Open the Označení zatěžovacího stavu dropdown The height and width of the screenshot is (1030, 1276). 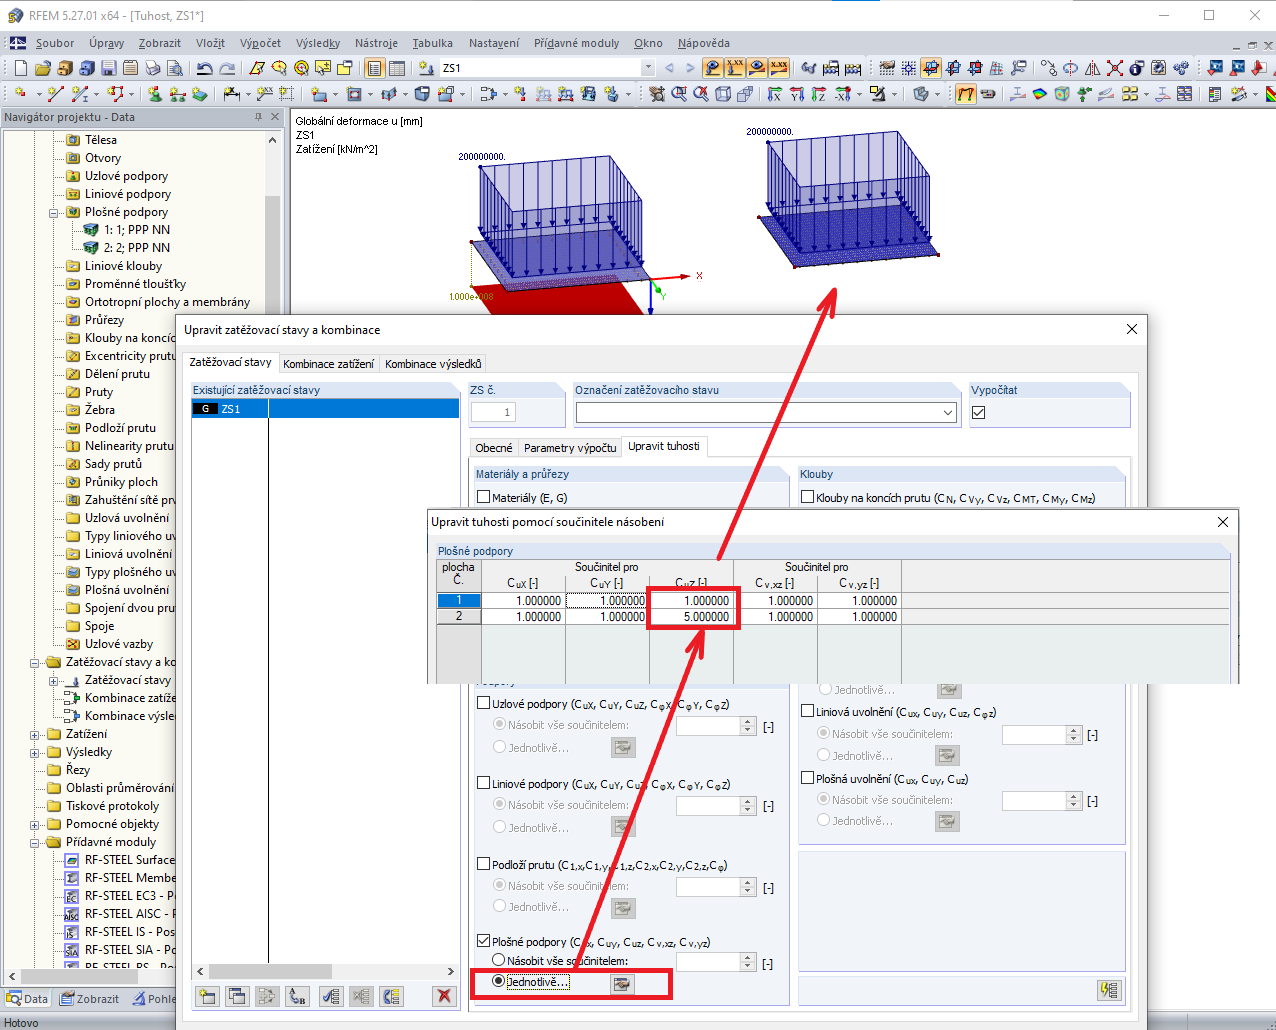948,412
